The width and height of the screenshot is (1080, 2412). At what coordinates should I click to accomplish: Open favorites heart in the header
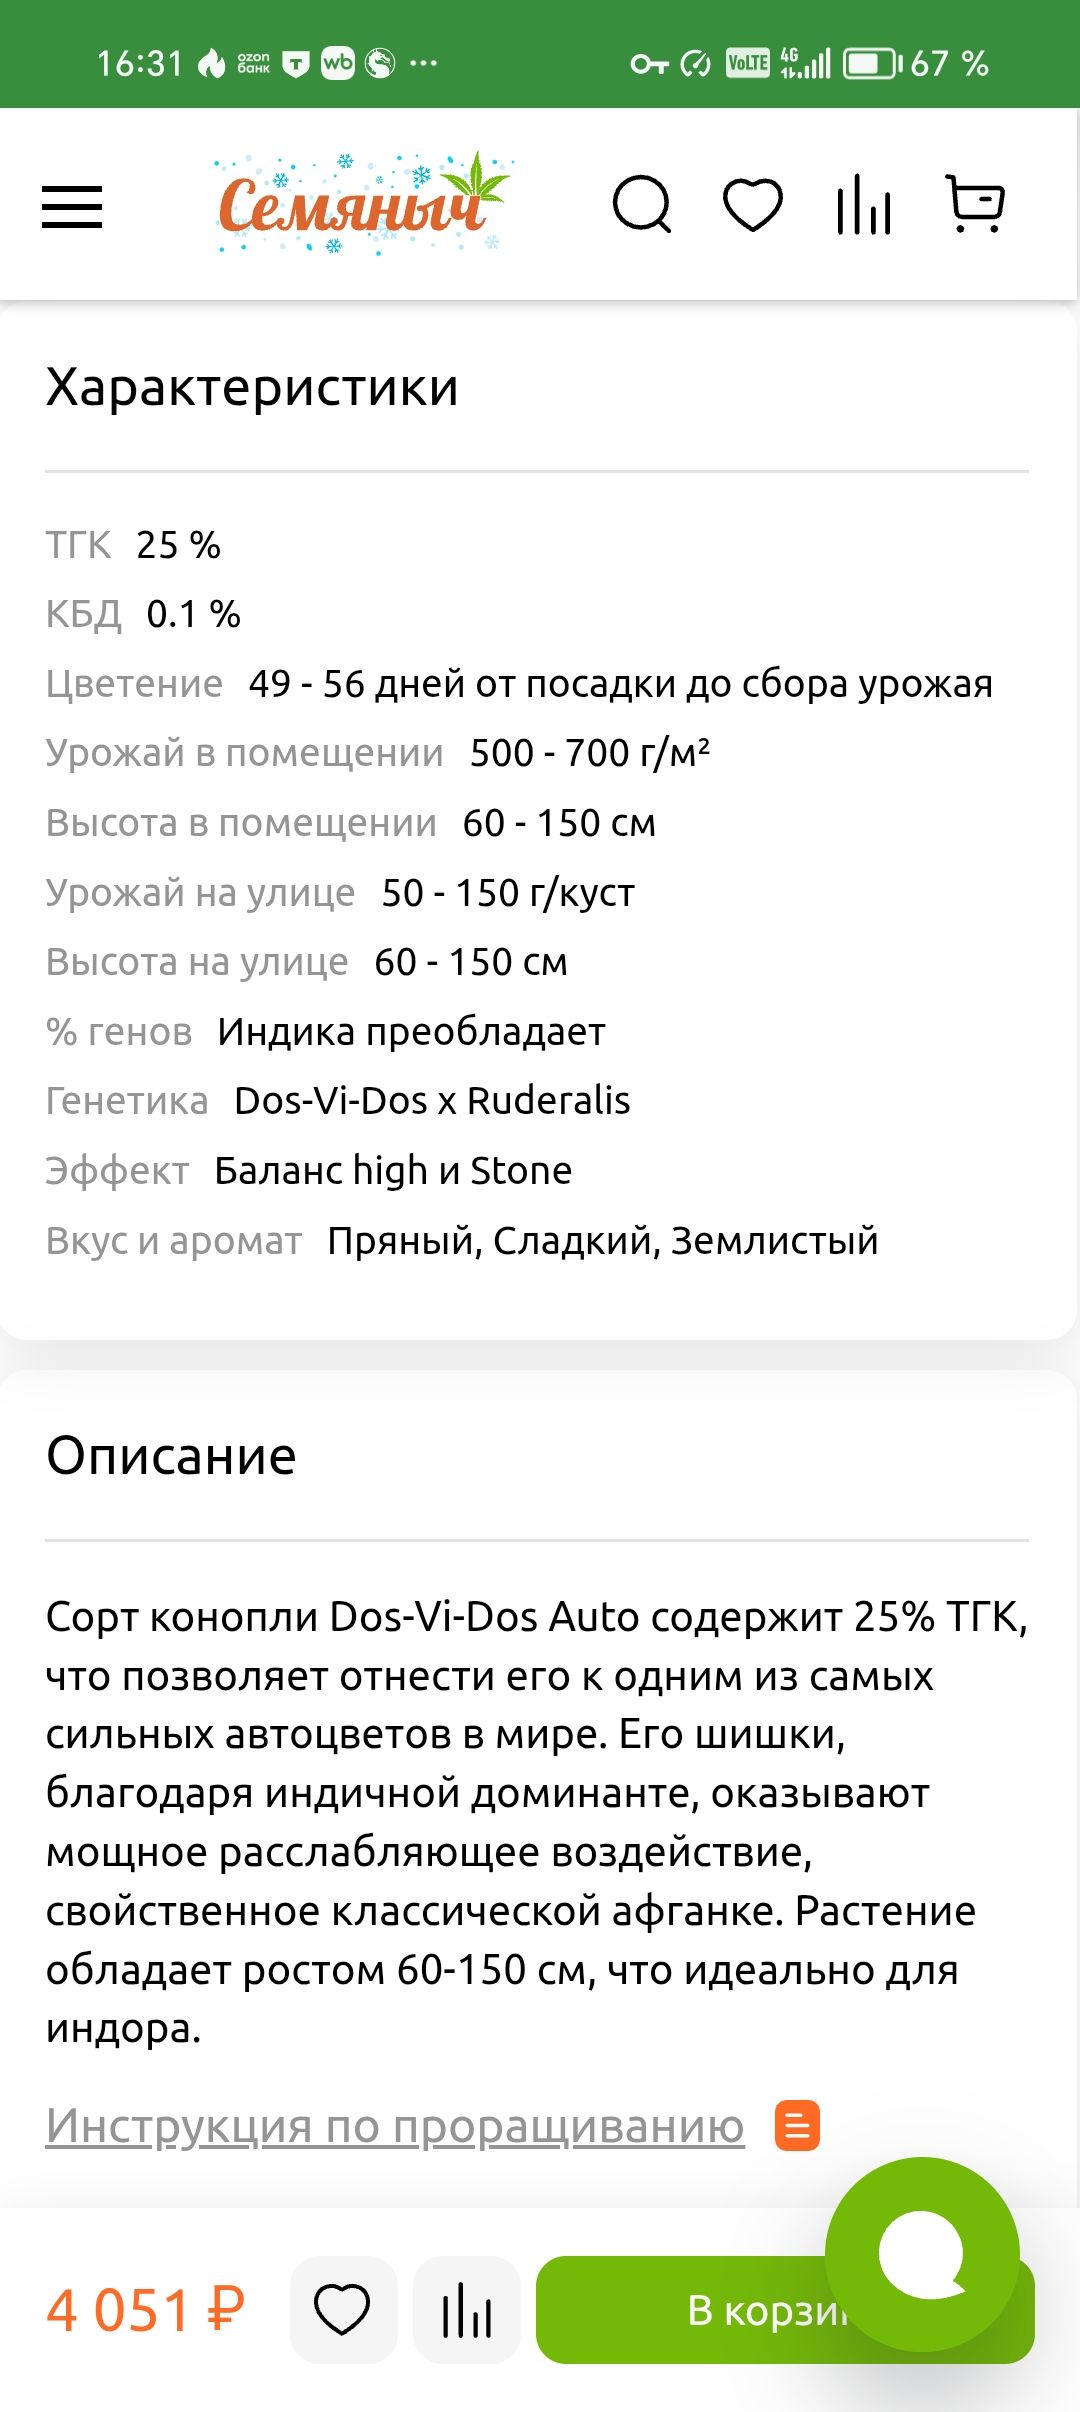point(752,205)
